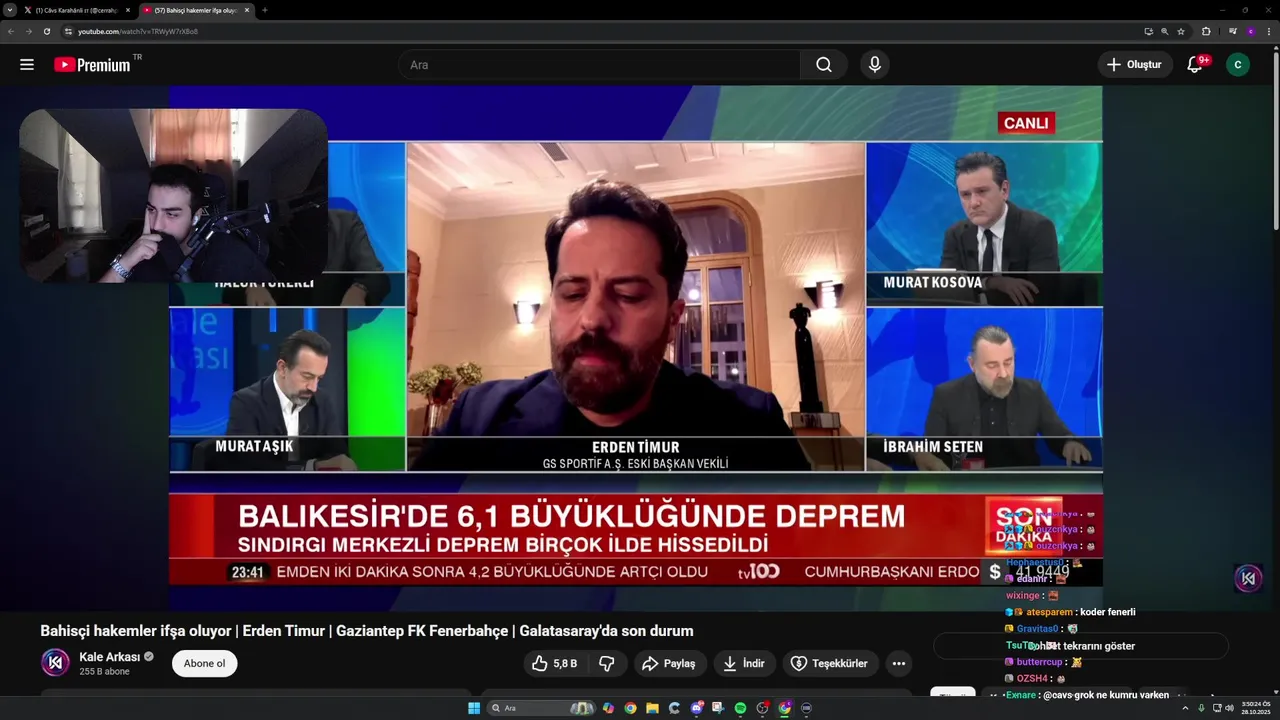Image resolution: width=1280 pixels, height=720 pixels.
Task: Click the Kale Arkası watermark on video
Action: [1248, 578]
